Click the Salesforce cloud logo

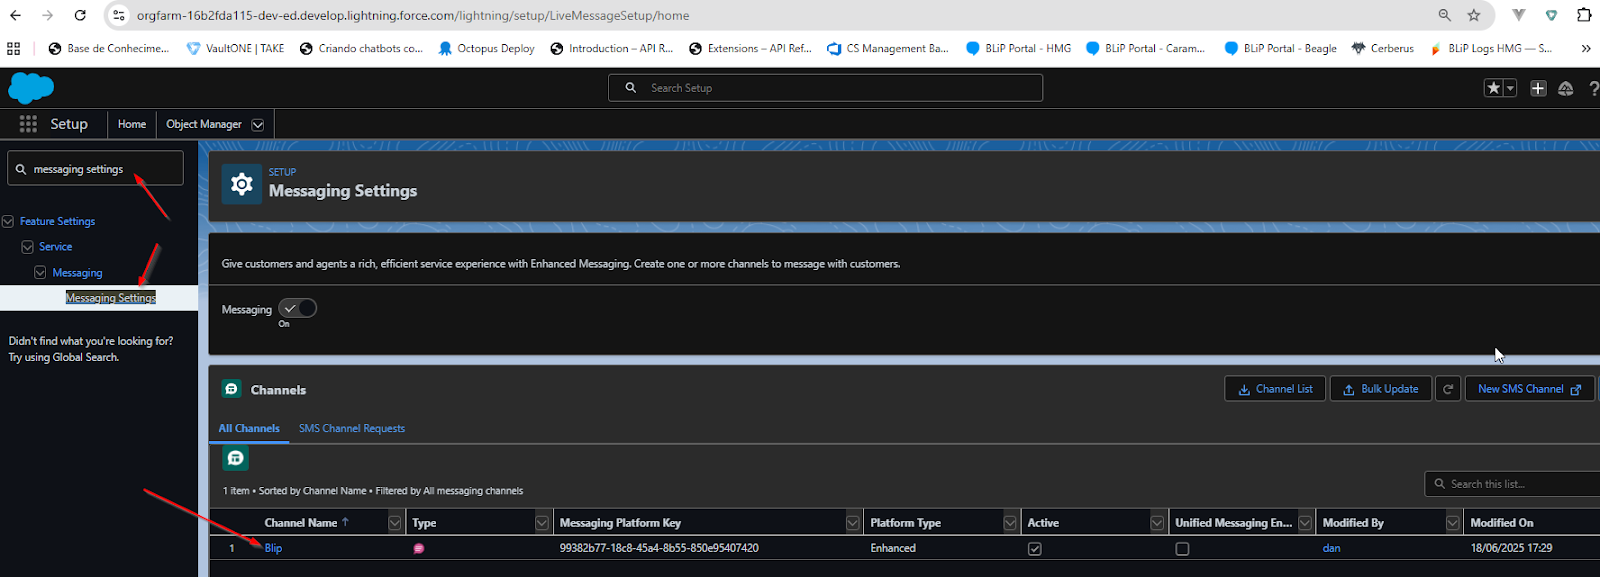31,88
